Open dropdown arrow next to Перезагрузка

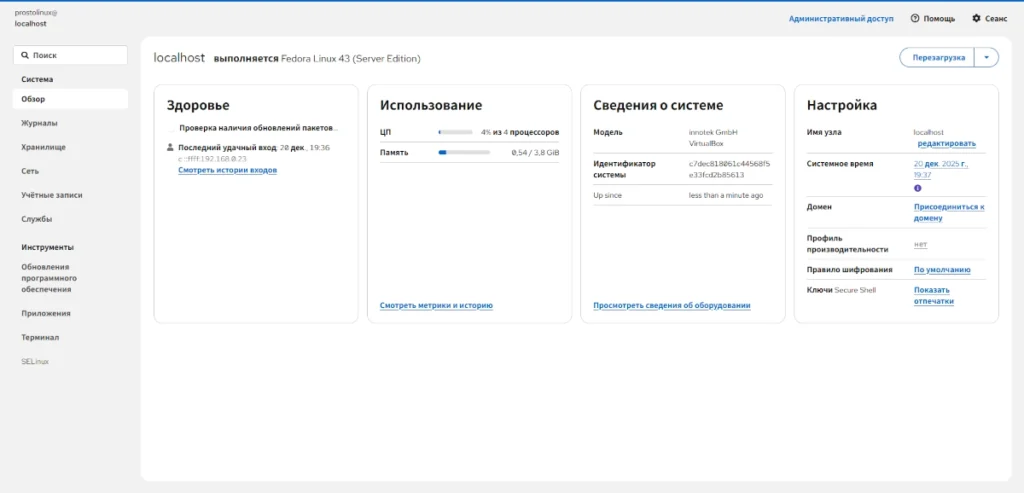986,57
